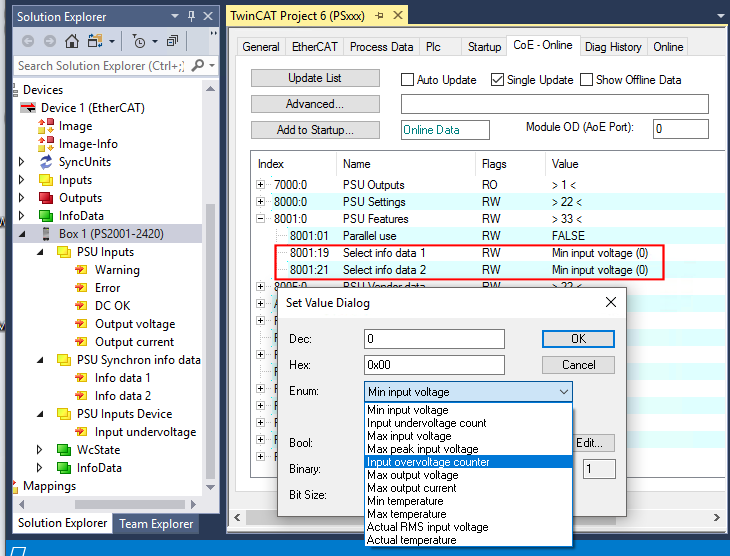Choose Max output voltage in the enum list
Image resolution: width=730 pixels, height=556 pixels.
[468, 475]
